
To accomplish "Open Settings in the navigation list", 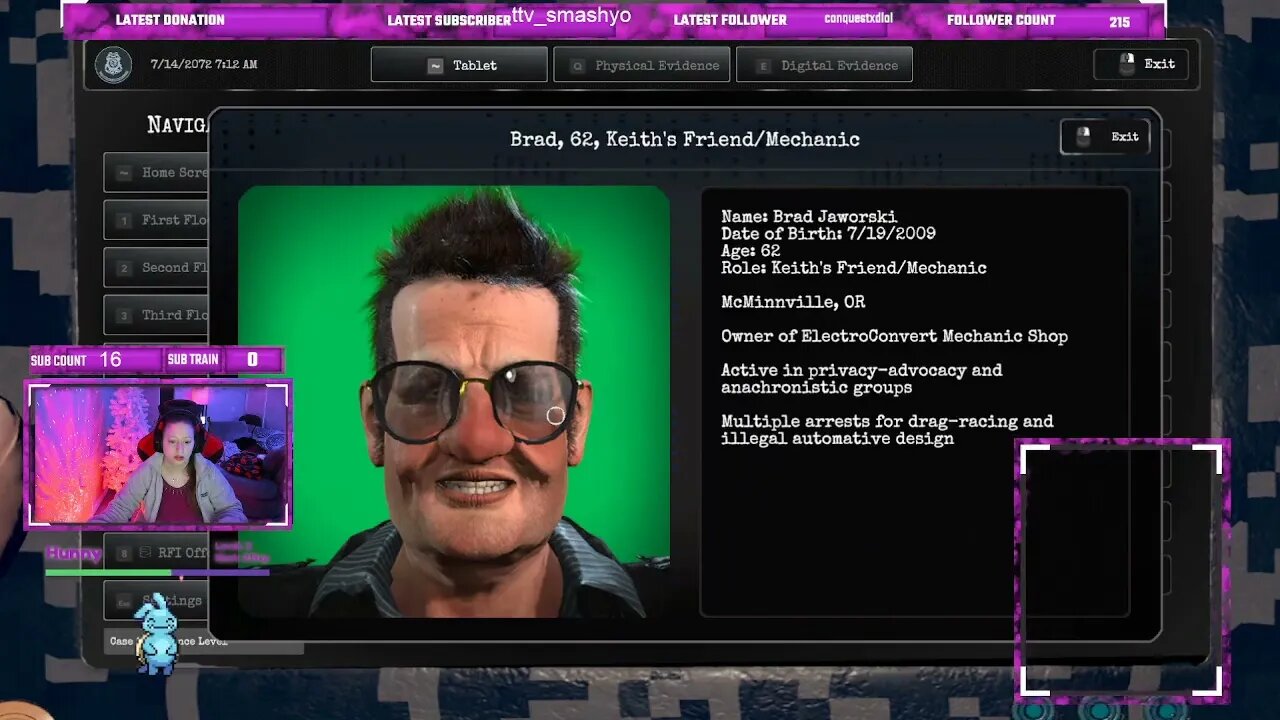I will click(x=156, y=600).
